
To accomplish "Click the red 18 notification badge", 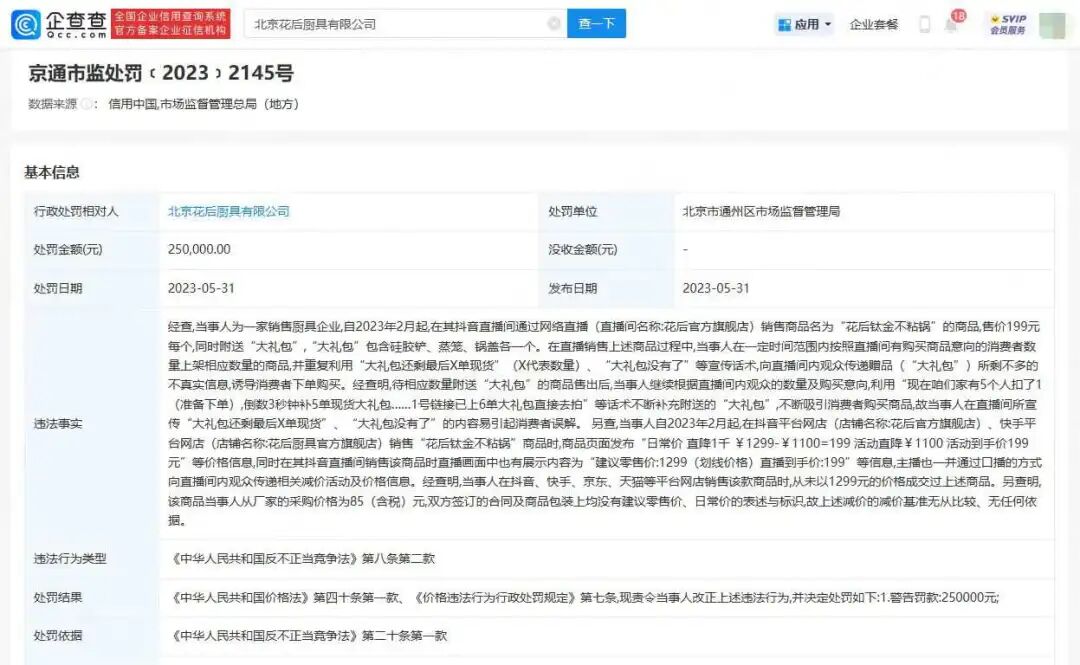I will [x=959, y=15].
